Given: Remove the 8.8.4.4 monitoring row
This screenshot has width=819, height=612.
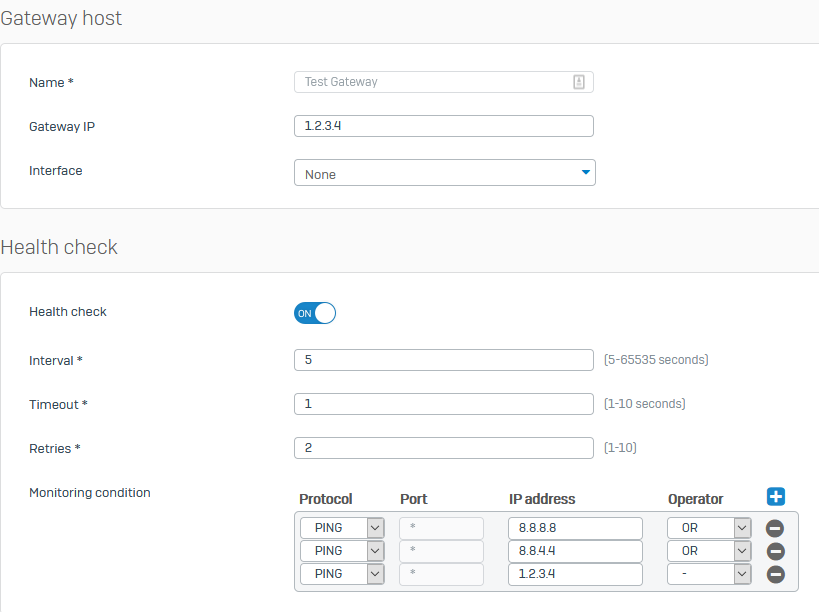Looking at the screenshot, I should coord(775,552).
